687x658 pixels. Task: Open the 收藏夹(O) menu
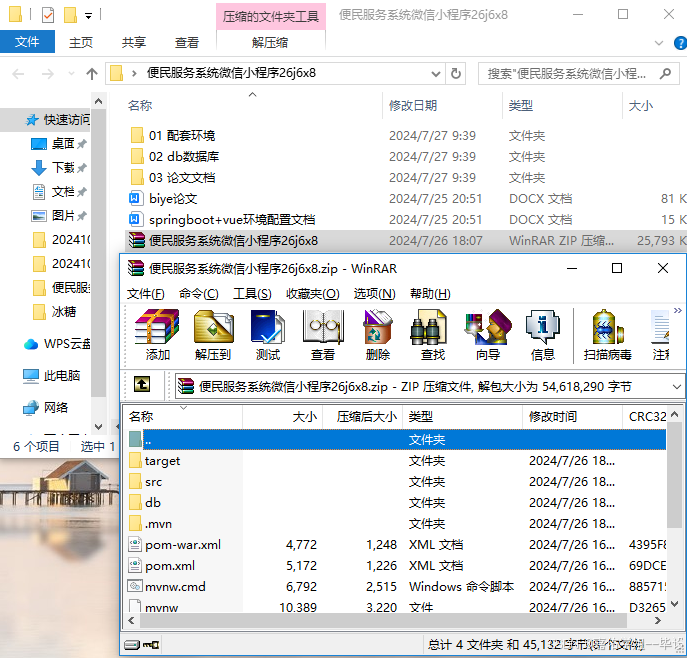coord(312,294)
